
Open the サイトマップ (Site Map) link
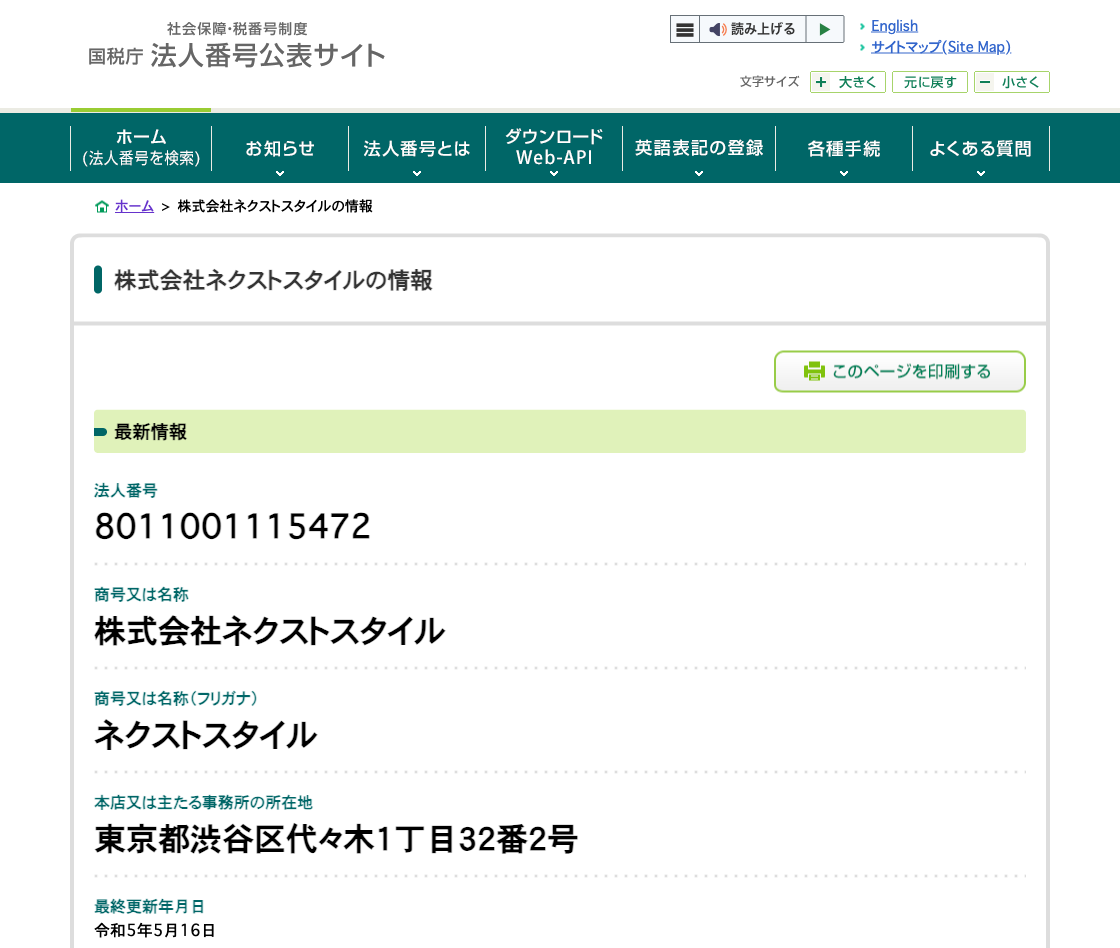pos(941,47)
